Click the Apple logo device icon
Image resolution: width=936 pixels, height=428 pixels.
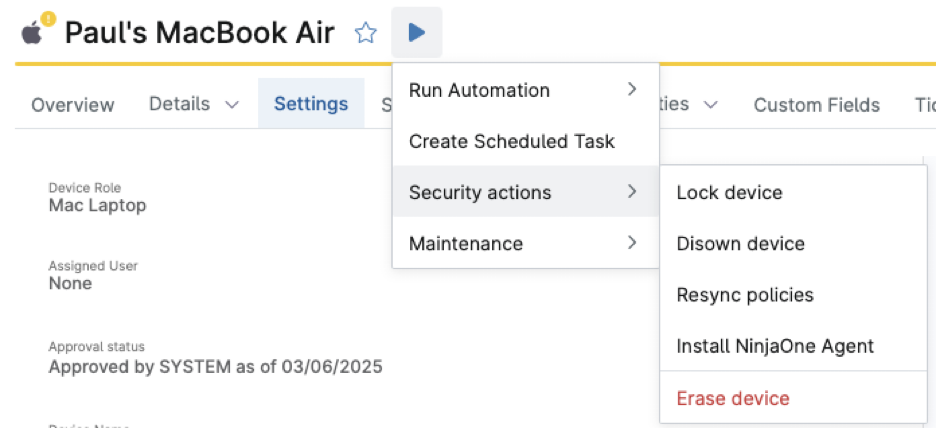click(32, 34)
